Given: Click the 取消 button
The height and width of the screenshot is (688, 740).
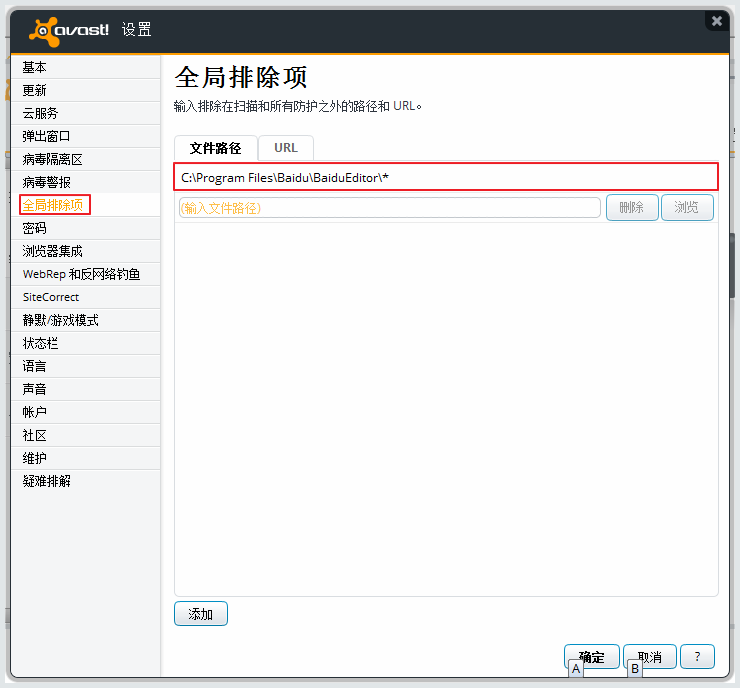Looking at the screenshot, I should click(x=650, y=656).
